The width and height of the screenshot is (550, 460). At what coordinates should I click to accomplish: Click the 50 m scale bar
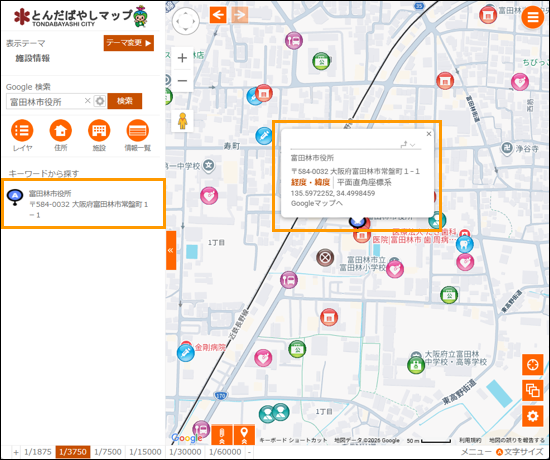(429, 440)
